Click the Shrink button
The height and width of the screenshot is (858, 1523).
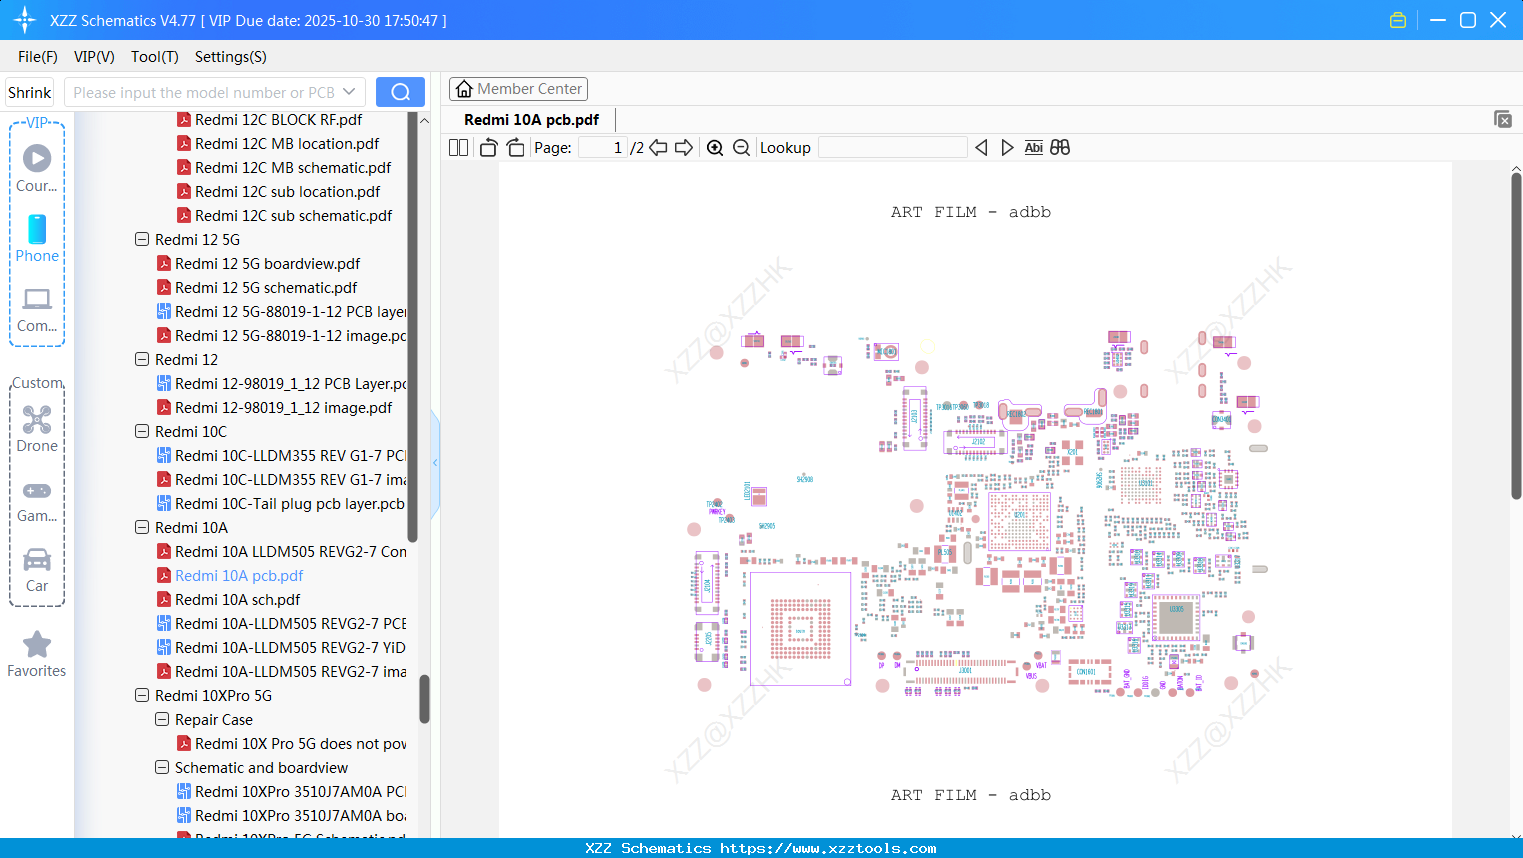click(x=30, y=92)
